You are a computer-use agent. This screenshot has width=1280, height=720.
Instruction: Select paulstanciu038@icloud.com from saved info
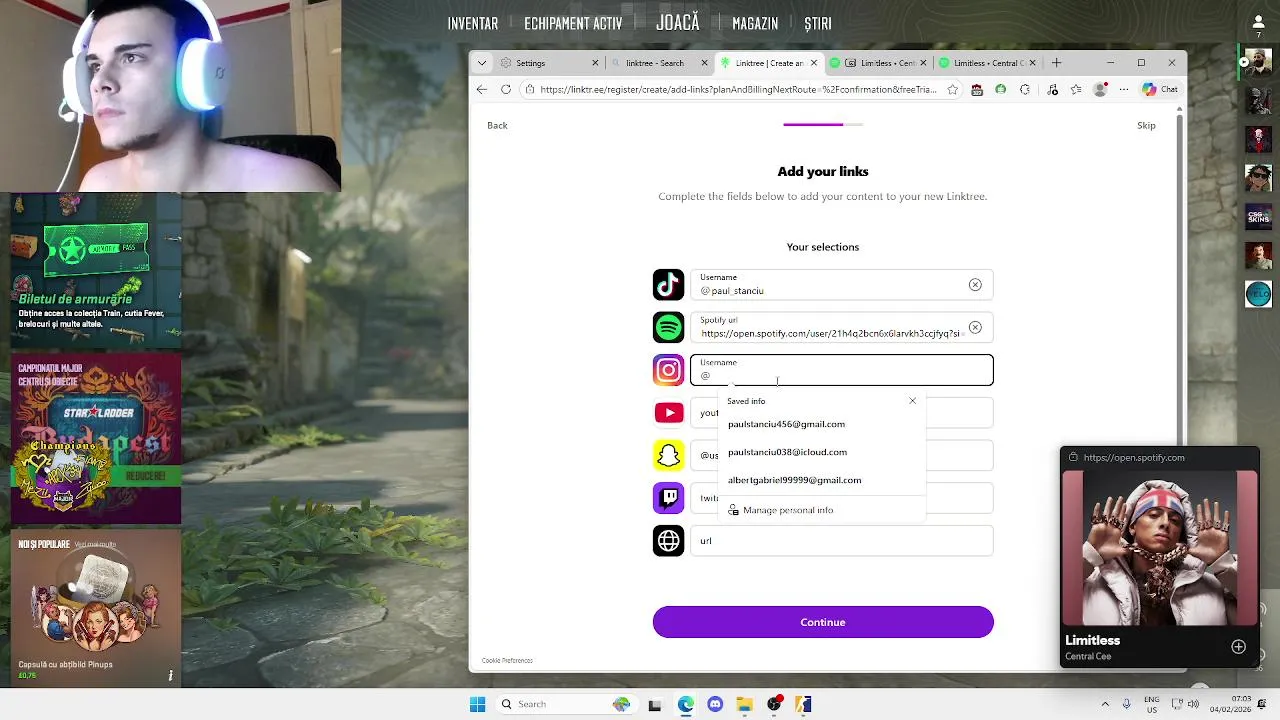pyautogui.click(x=822, y=452)
